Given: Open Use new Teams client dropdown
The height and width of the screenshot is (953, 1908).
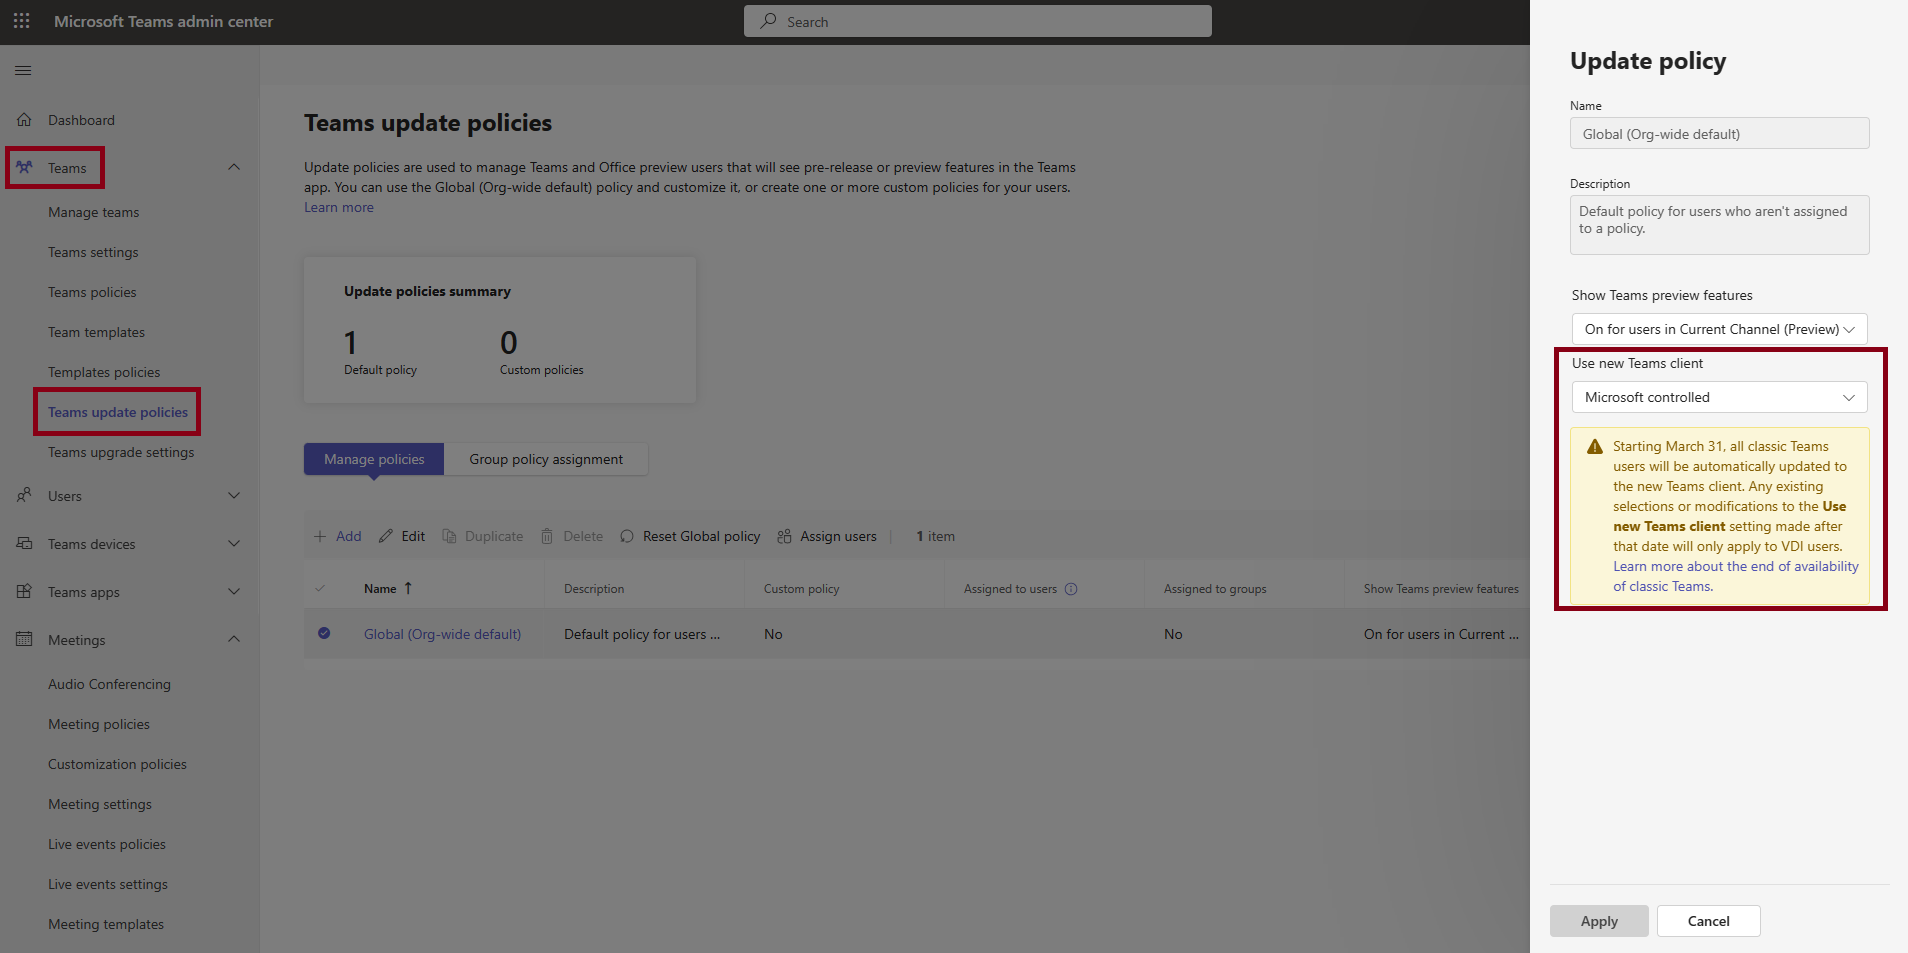Looking at the screenshot, I should coord(1719,397).
